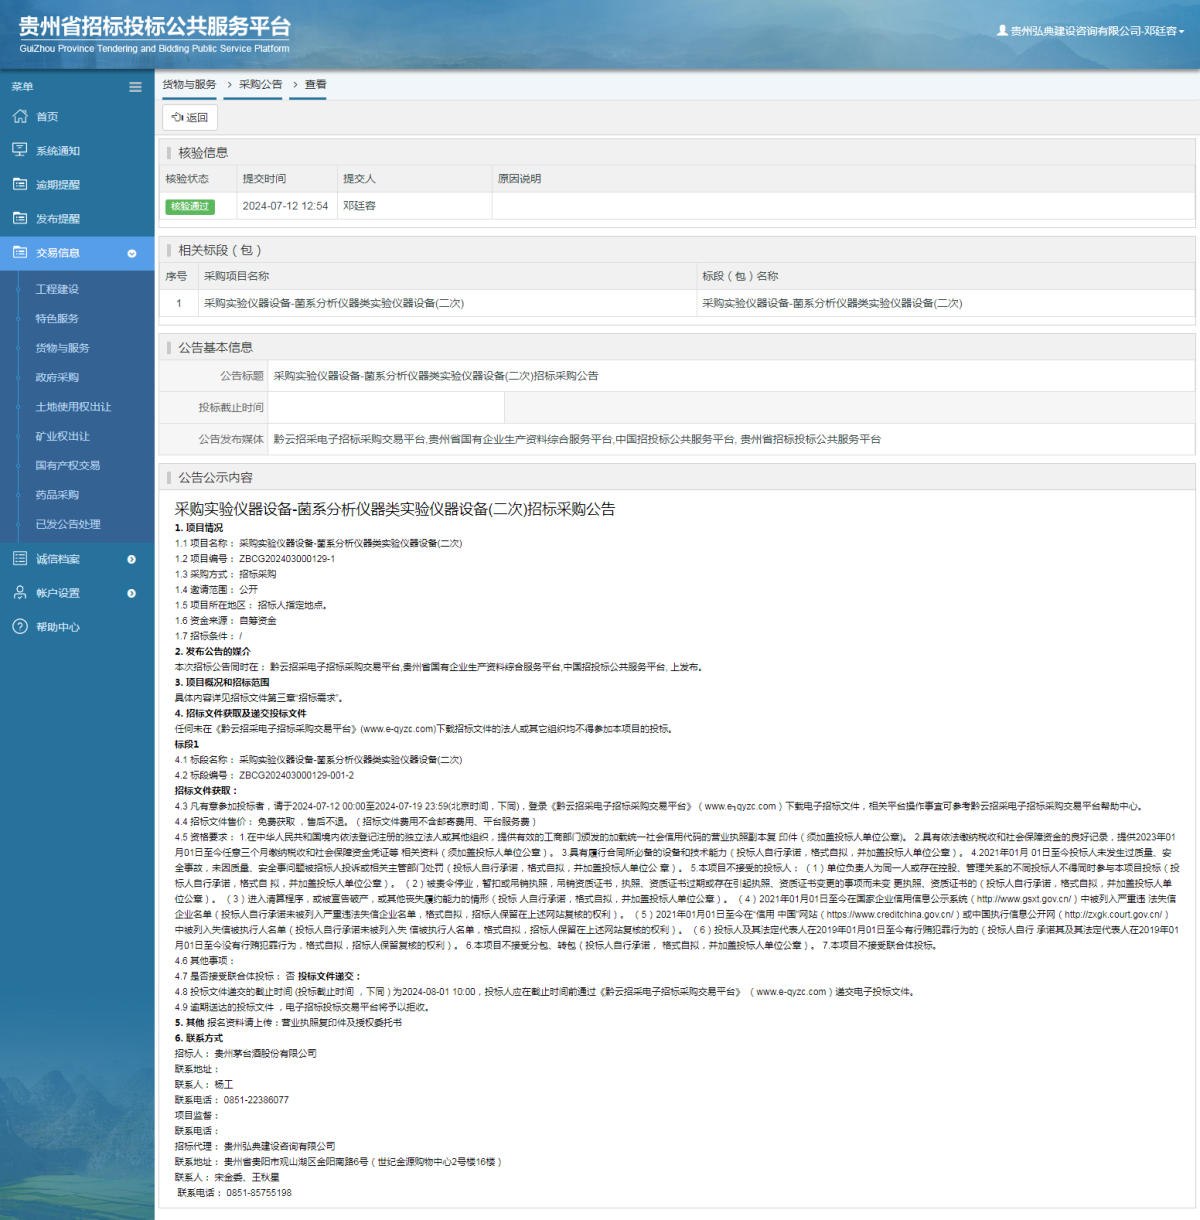Click the 货物与服务 breadcrumb link
This screenshot has height=1220, width=1200.
(189, 85)
